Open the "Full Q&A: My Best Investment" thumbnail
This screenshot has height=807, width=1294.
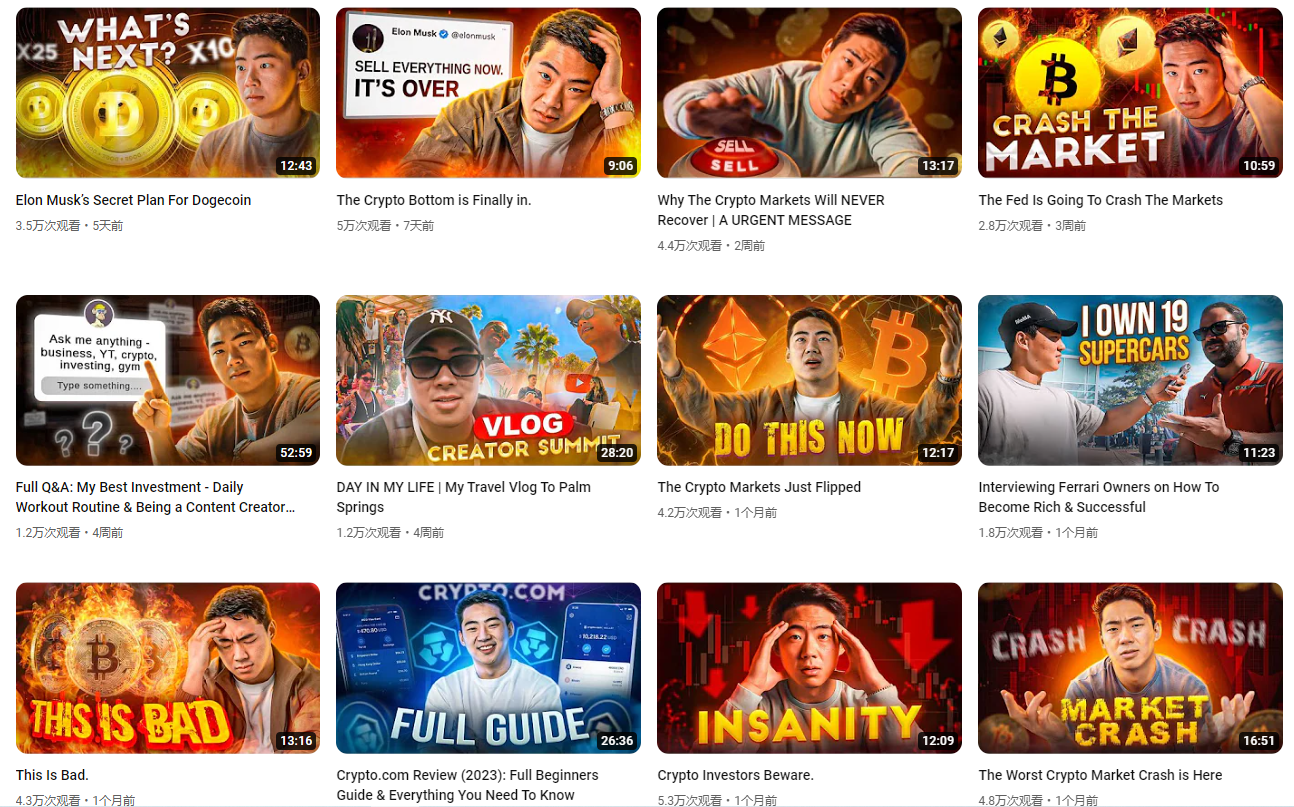pyautogui.click(x=167, y=380)
